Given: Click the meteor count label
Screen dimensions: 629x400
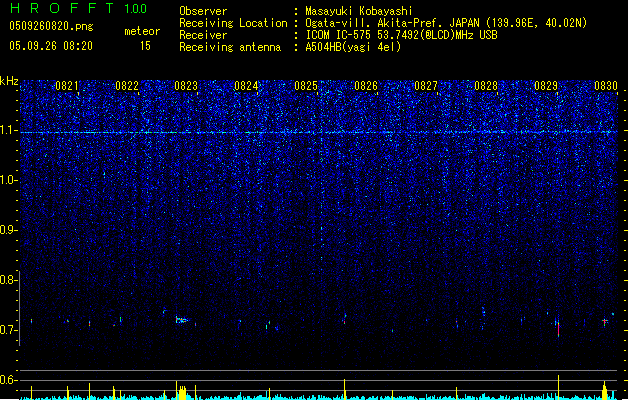Looking at the screenshot, I should point(142,31).
